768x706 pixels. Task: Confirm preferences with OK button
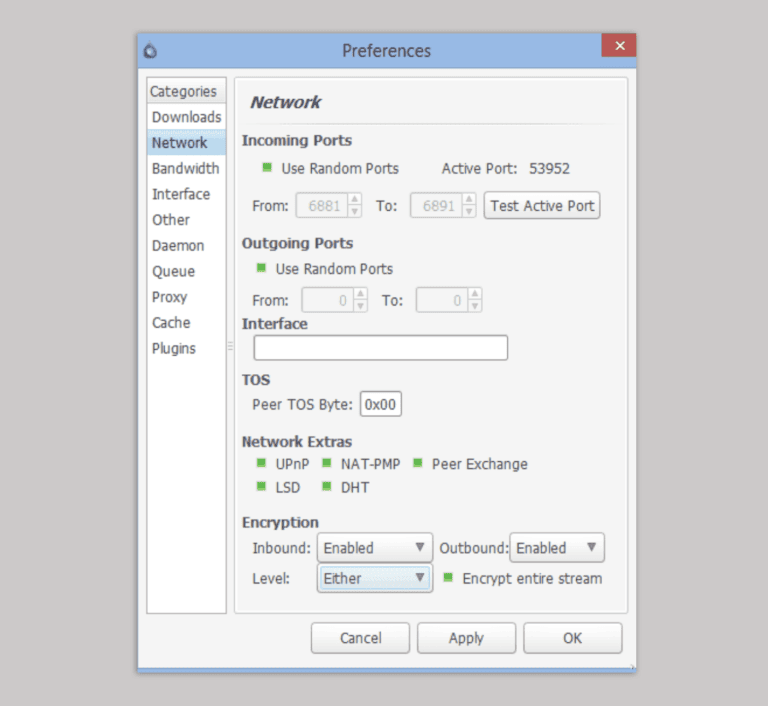(572, 638)
